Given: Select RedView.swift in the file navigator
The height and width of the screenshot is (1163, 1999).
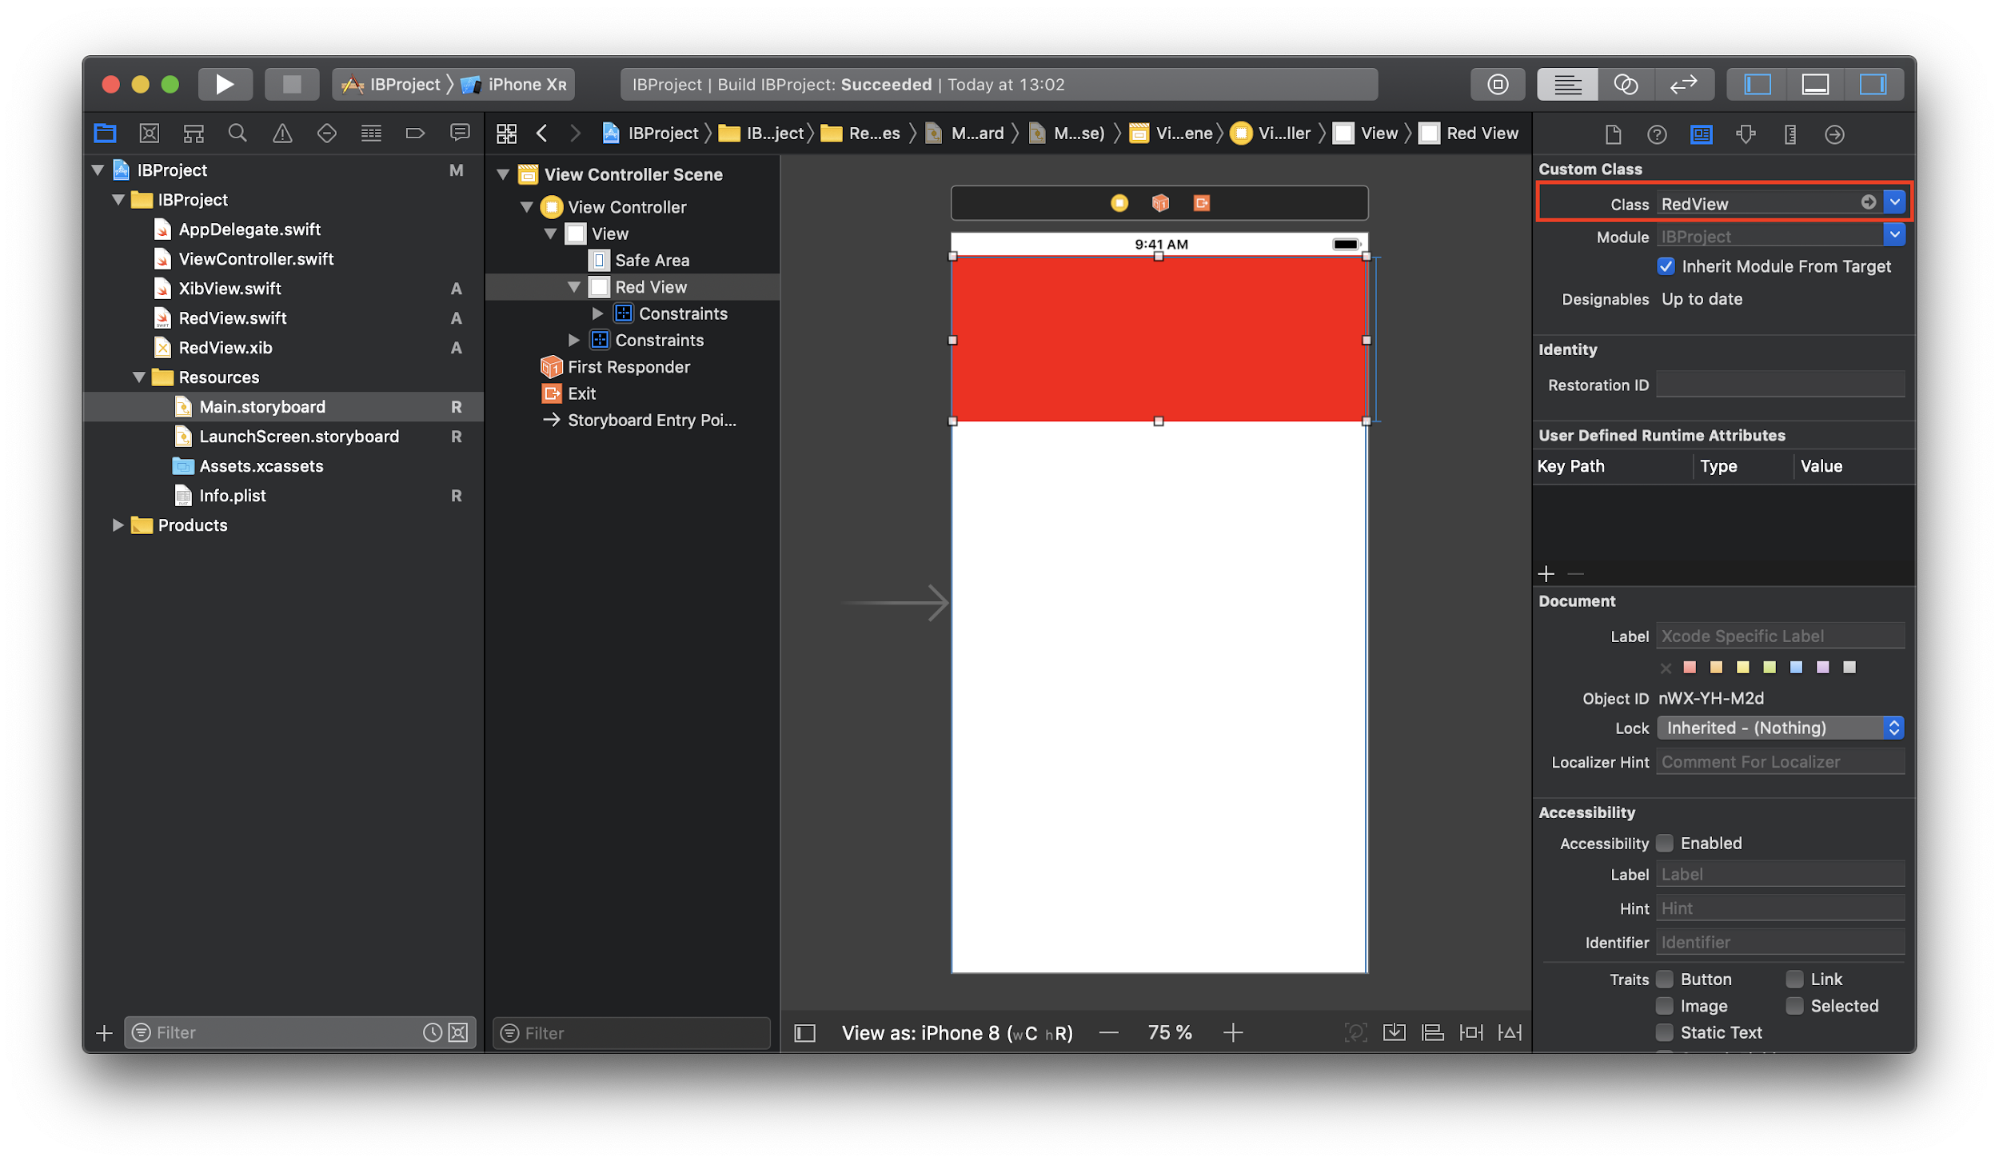Looking at the screenshot, I should tap(231, 317).
